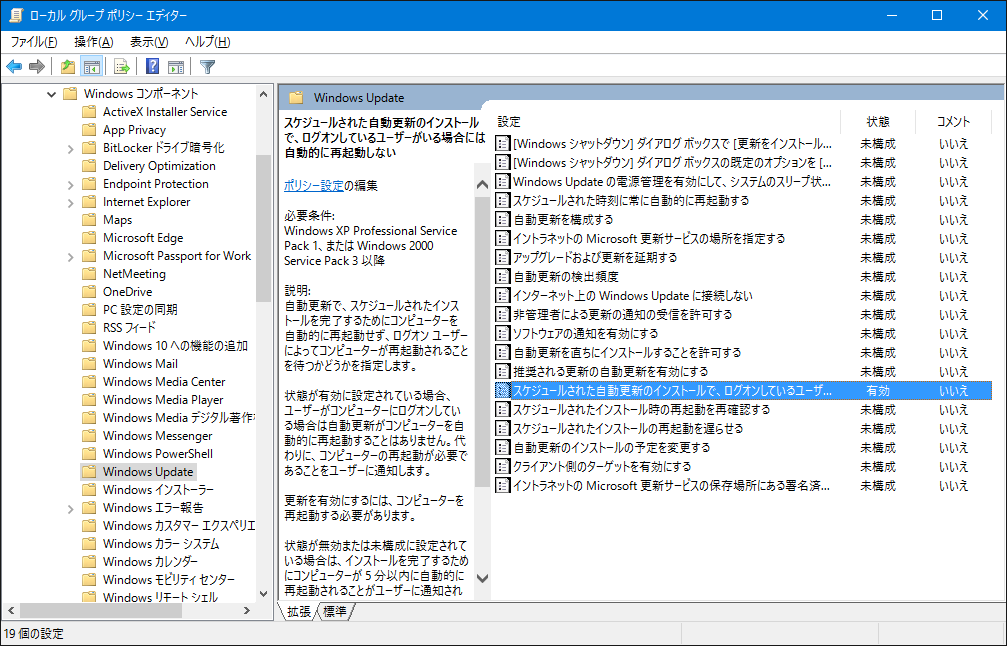Sort by the 状態 column header
The width and height of the screenshot is (1007, 646).
878,121
